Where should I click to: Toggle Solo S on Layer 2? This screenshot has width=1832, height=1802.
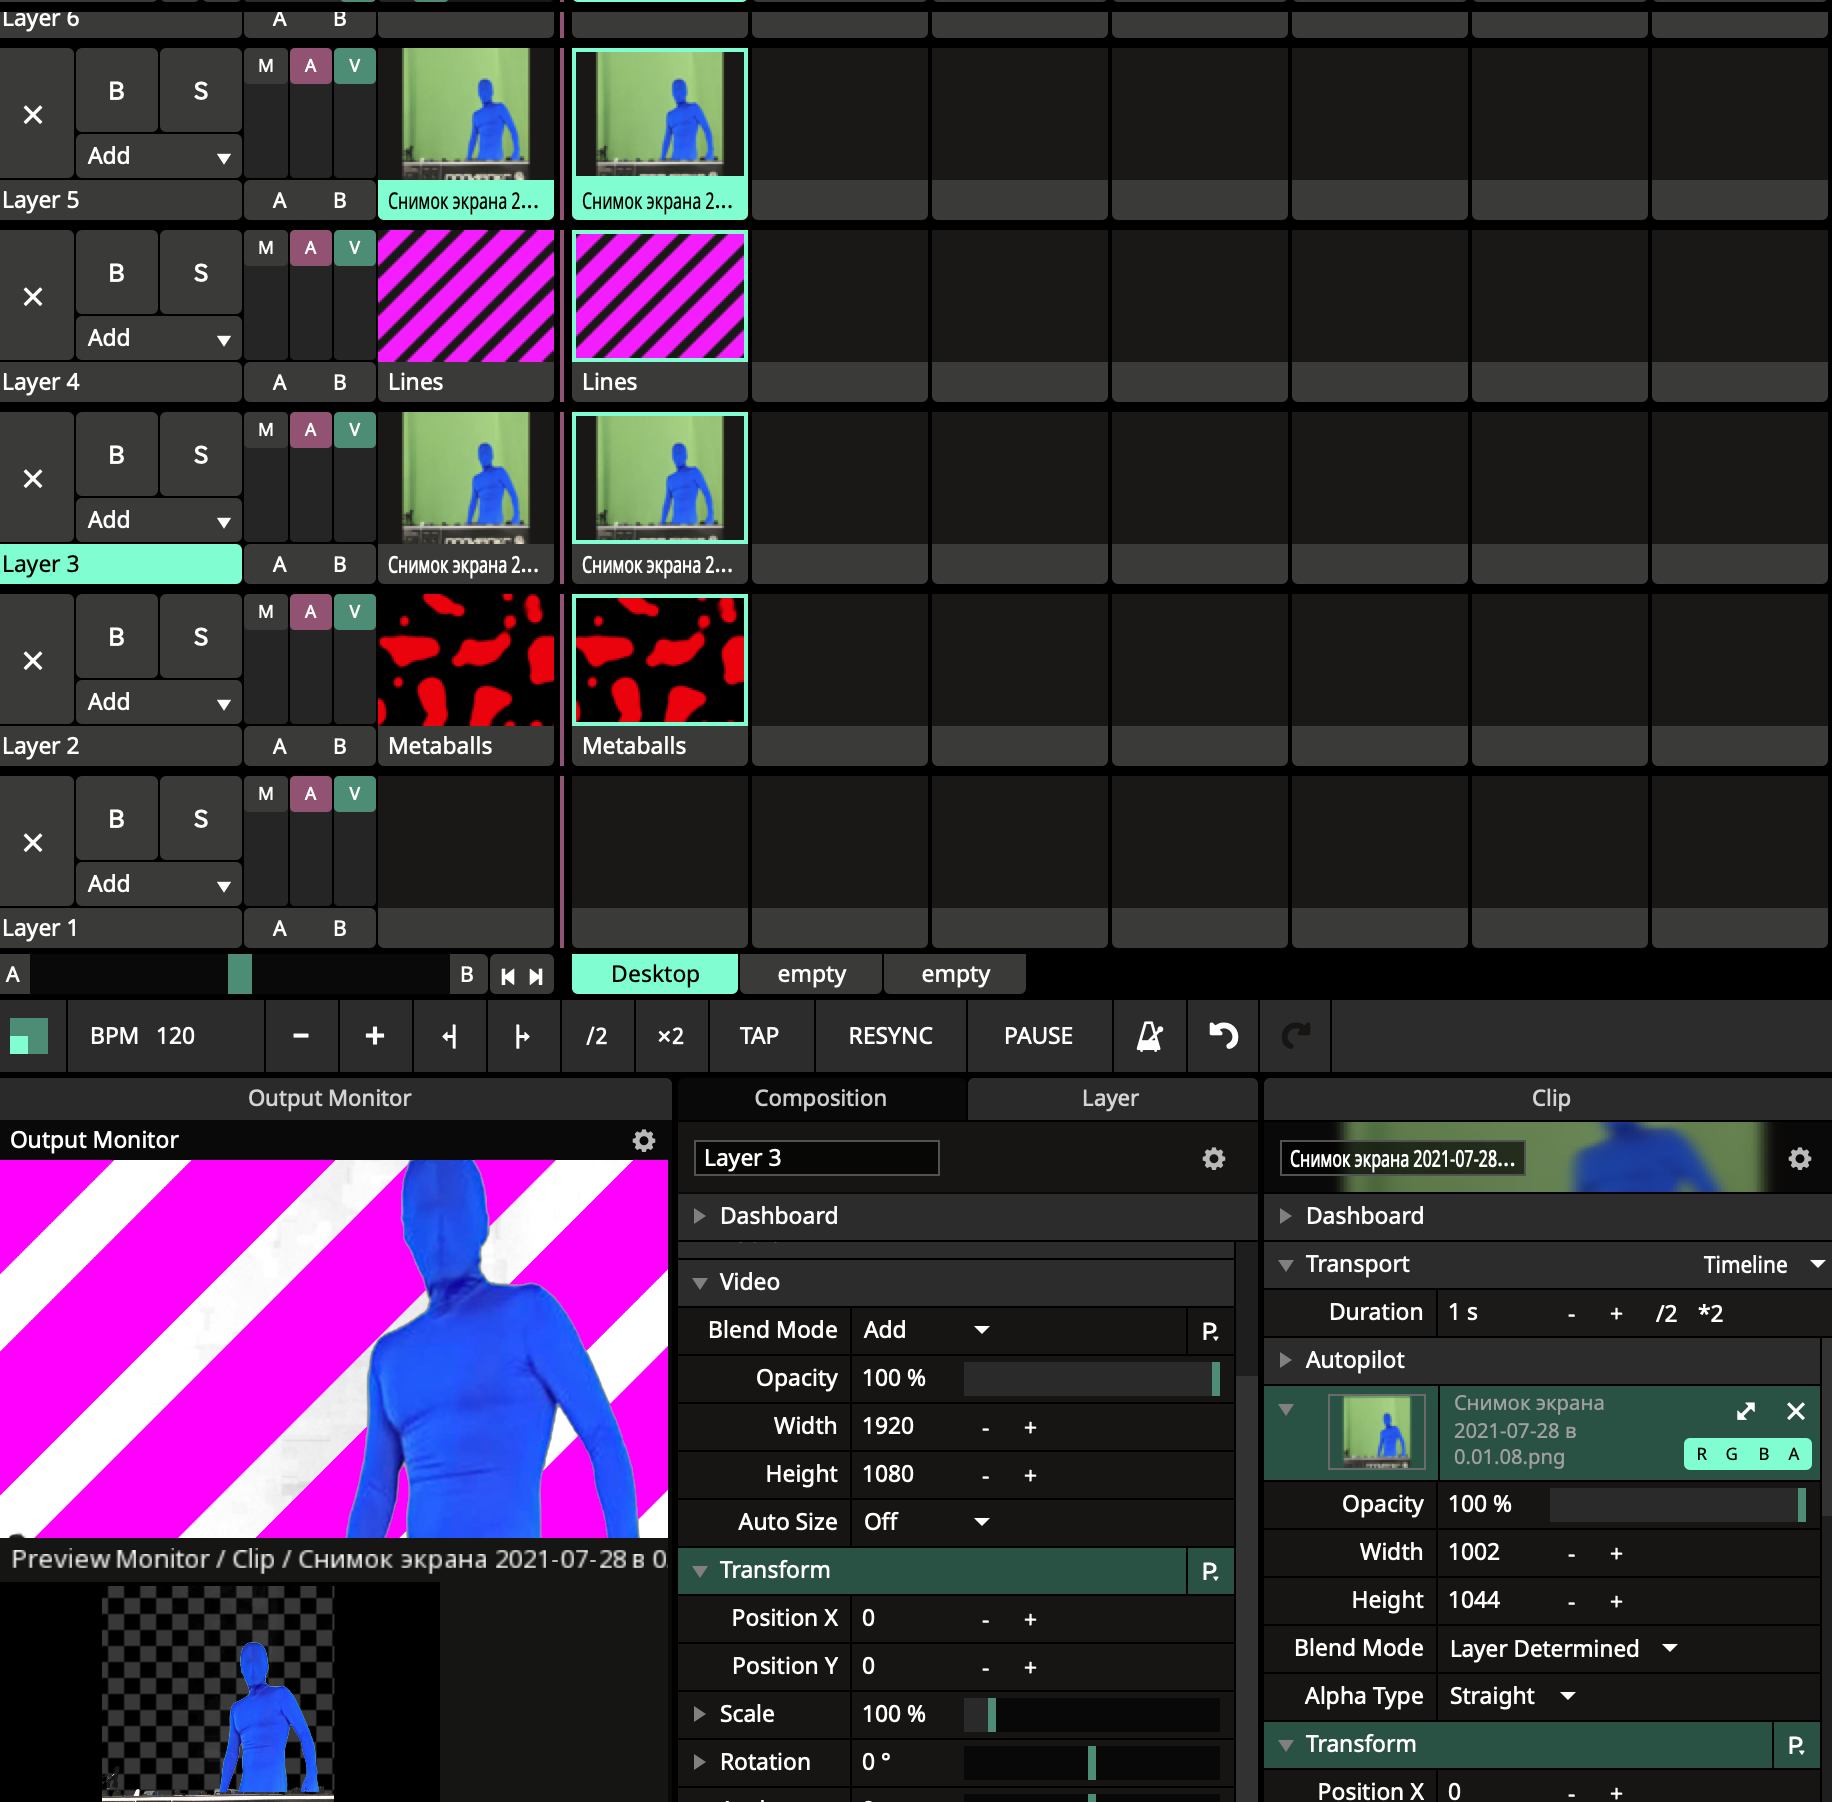tap(201, 637)
